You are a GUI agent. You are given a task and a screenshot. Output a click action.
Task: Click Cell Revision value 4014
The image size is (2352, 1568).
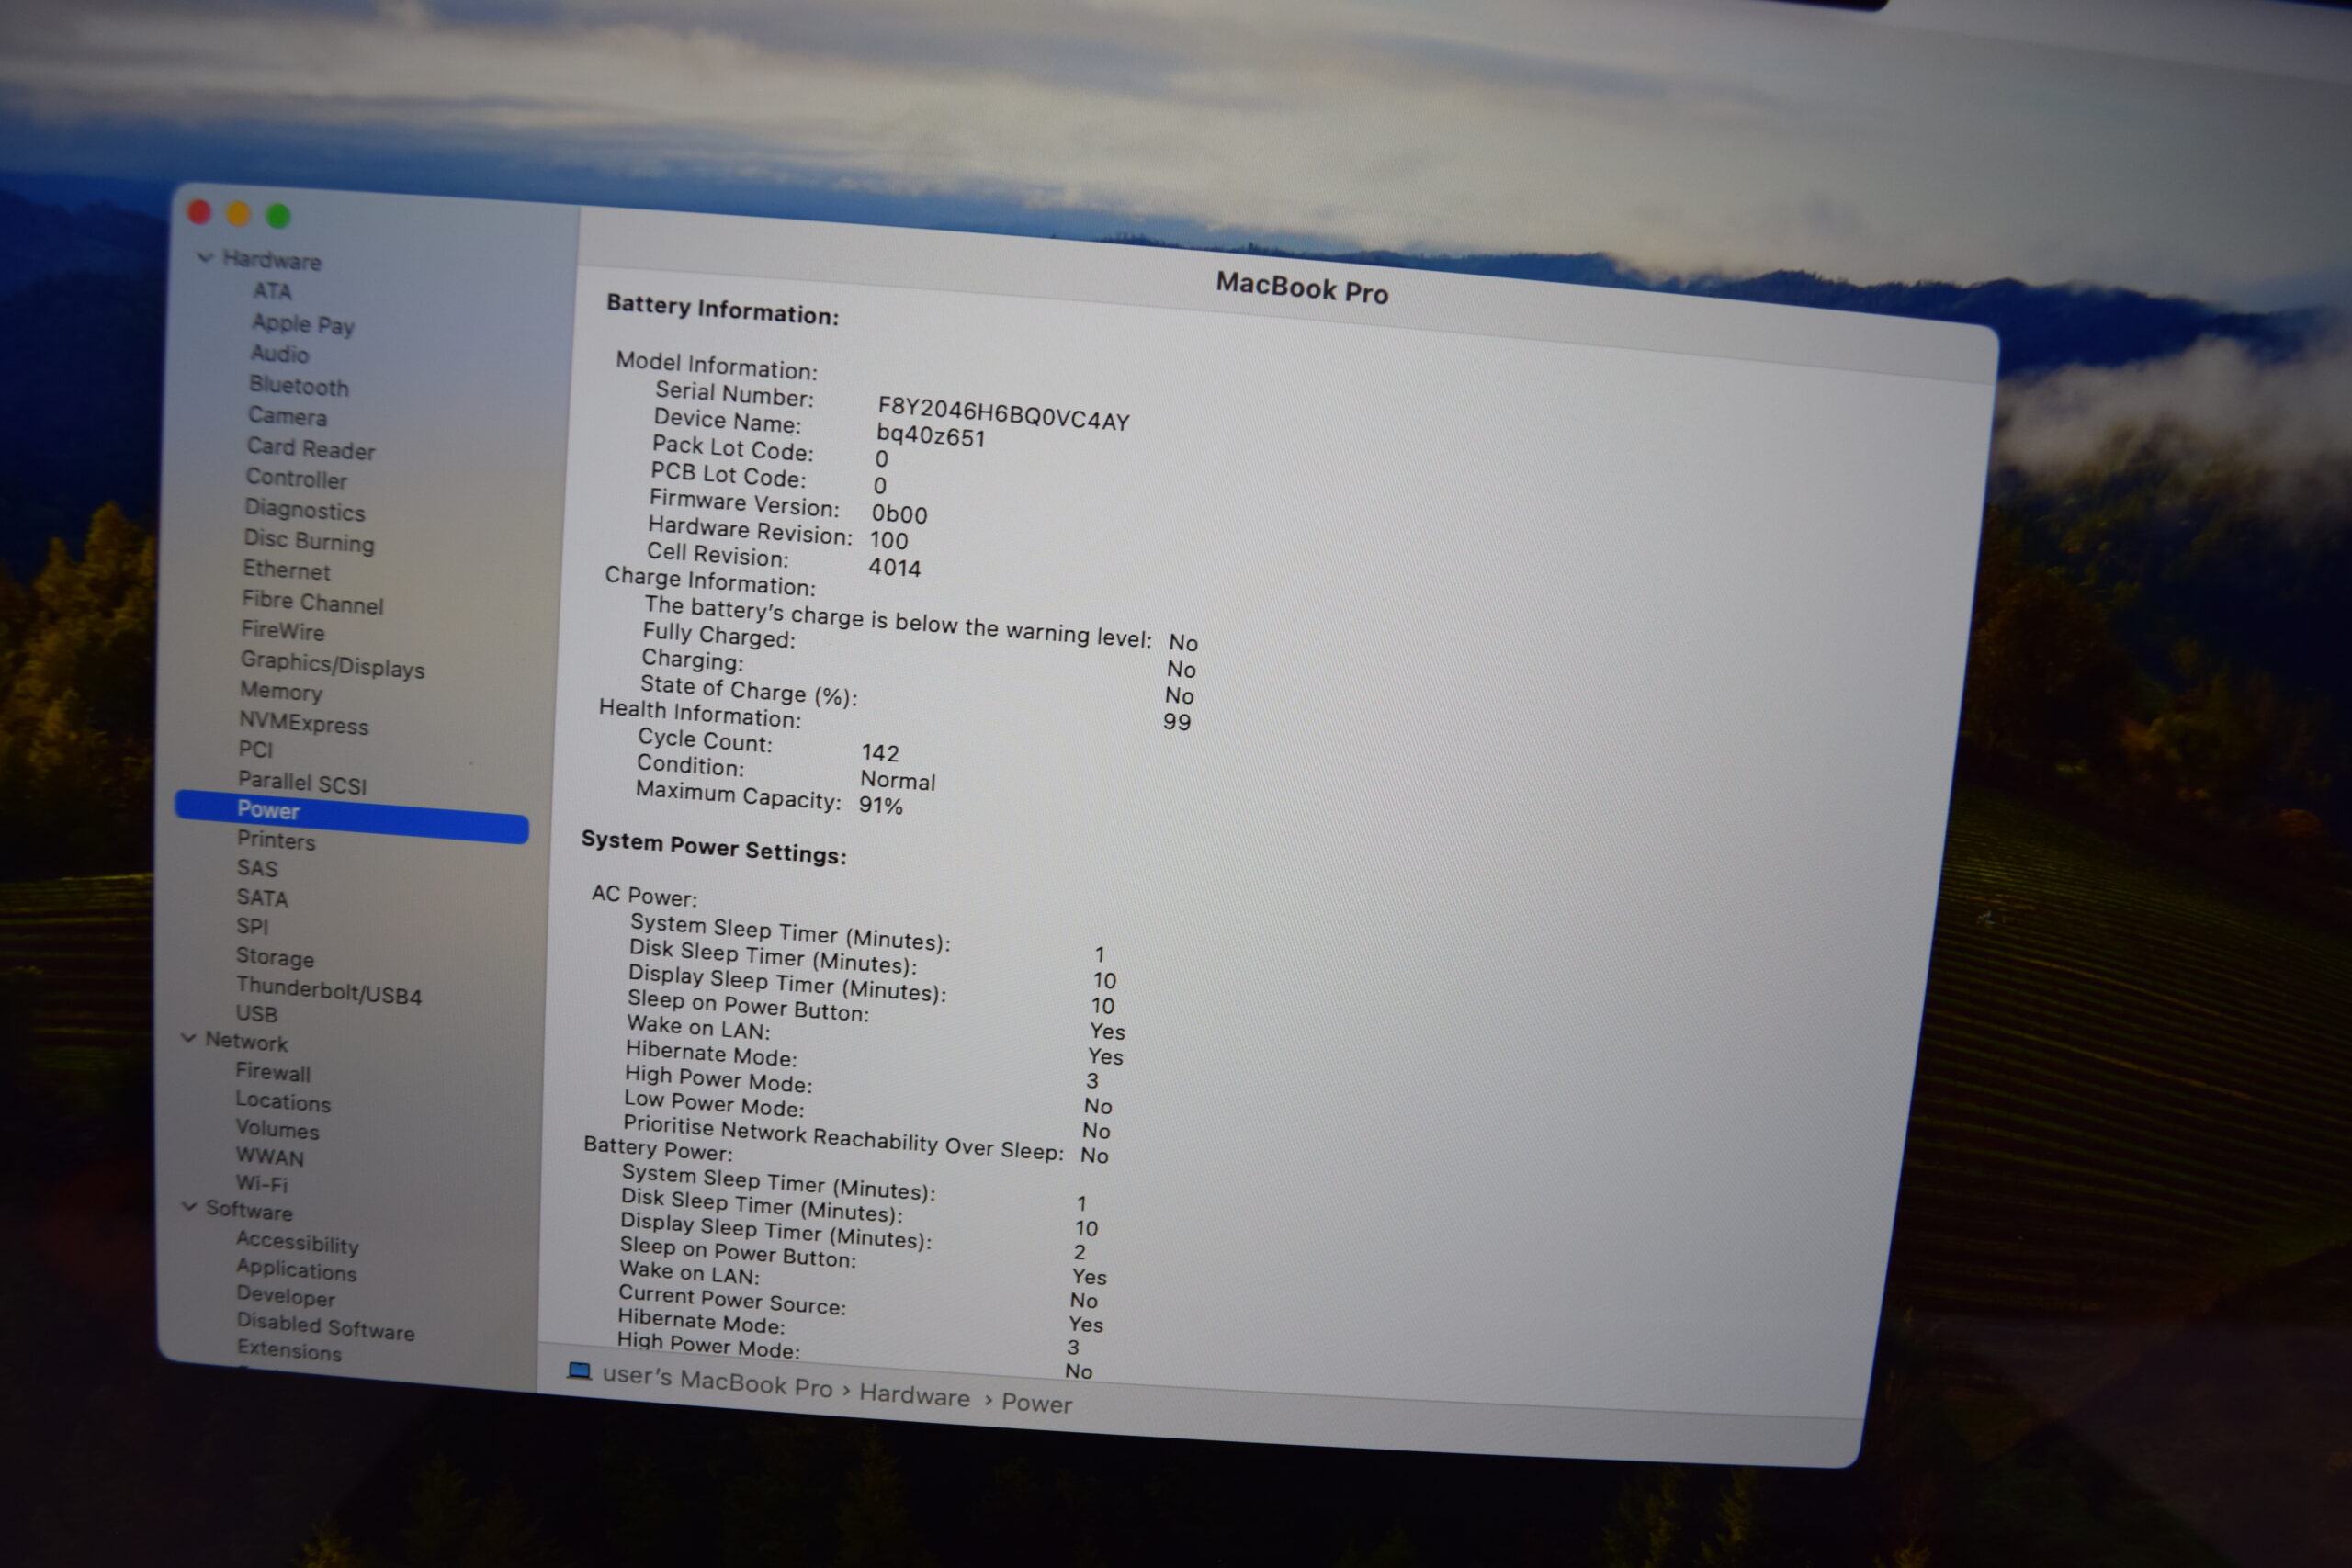[x=894, y=567]
